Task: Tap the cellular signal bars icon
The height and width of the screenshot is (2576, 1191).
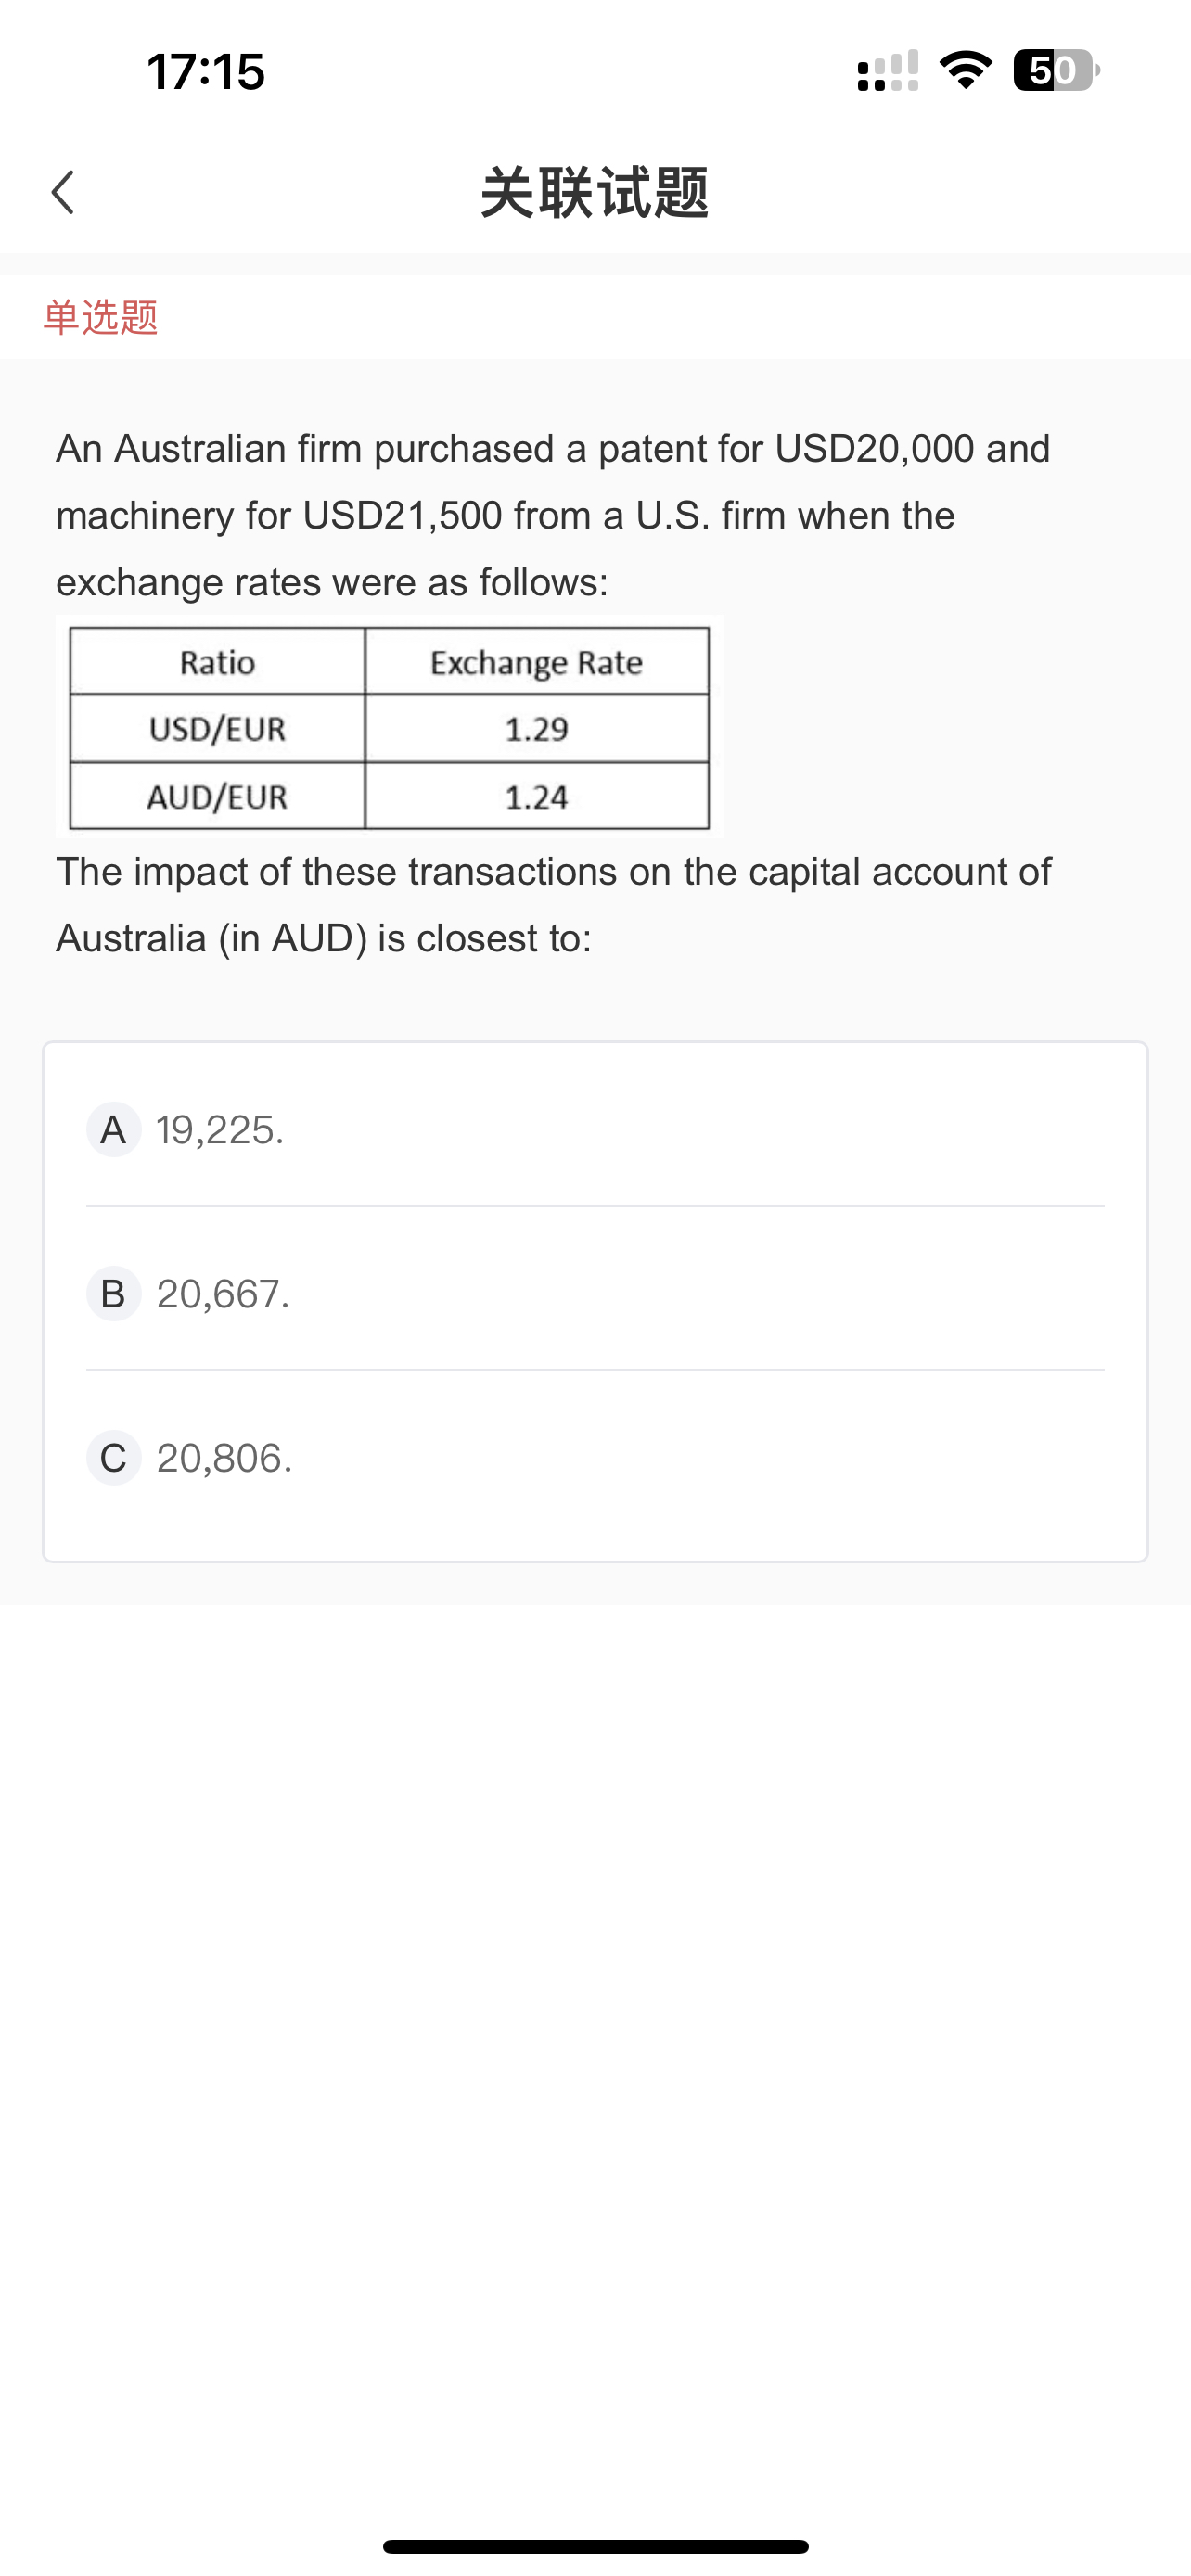Action: coord(887,71)
